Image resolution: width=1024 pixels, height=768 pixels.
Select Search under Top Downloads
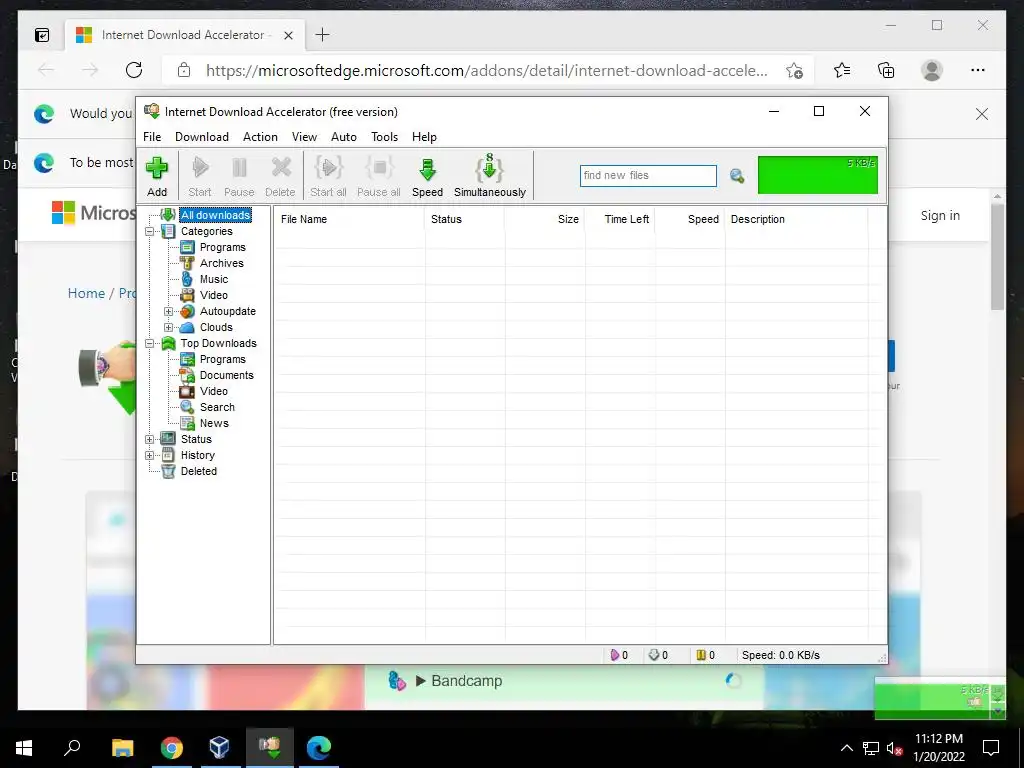pos(217,407)
